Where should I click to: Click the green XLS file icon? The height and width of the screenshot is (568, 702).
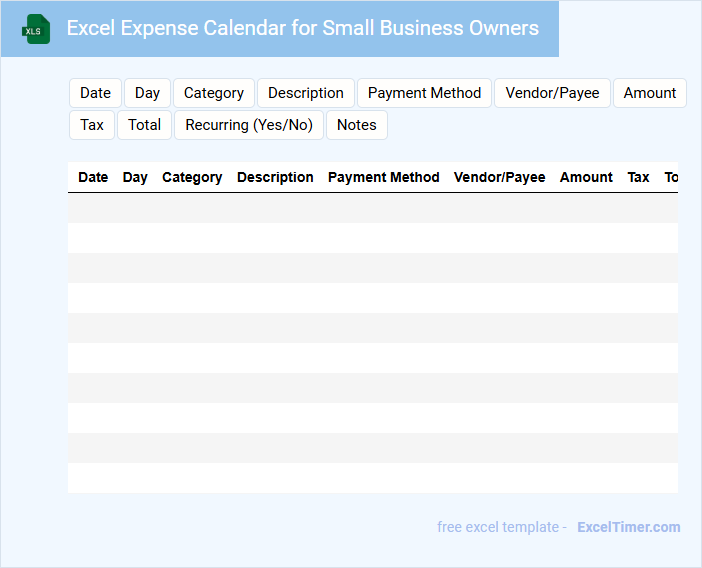click(x=37, y=29)
